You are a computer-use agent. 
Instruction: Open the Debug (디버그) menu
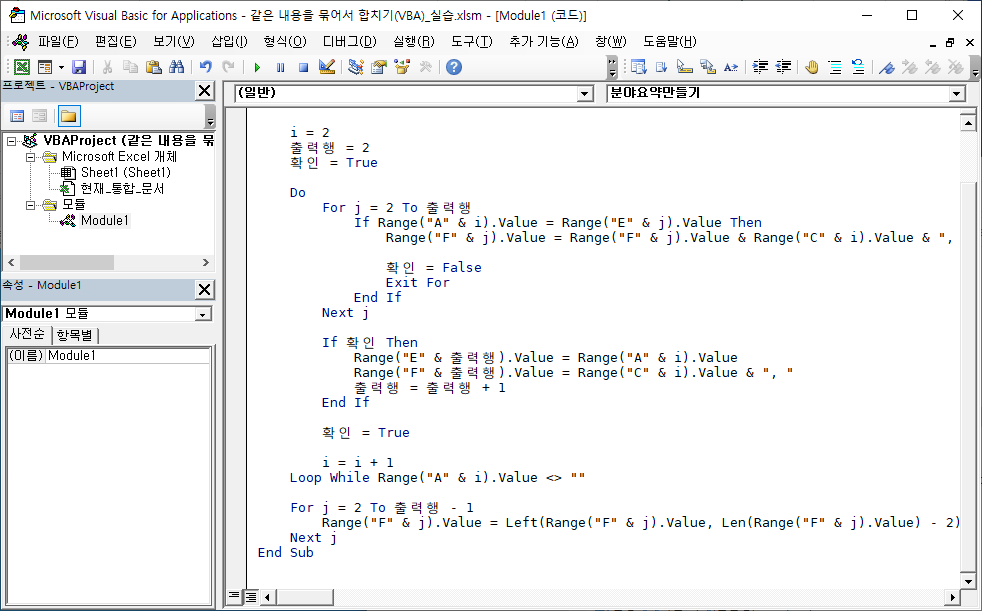[349, 42]
